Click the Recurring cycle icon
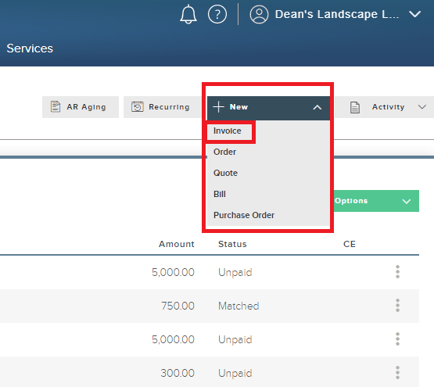Image resolution: width=434 pixels, height=387 pixels. click(137, 107)
